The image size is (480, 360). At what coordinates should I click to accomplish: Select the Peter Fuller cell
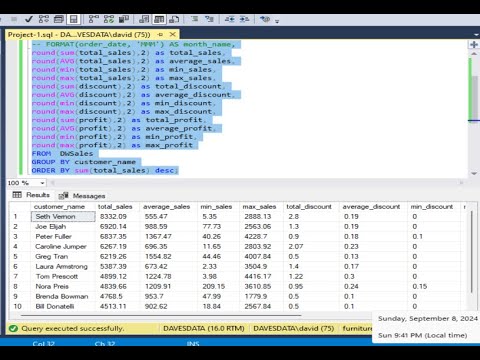pos(63,236)
